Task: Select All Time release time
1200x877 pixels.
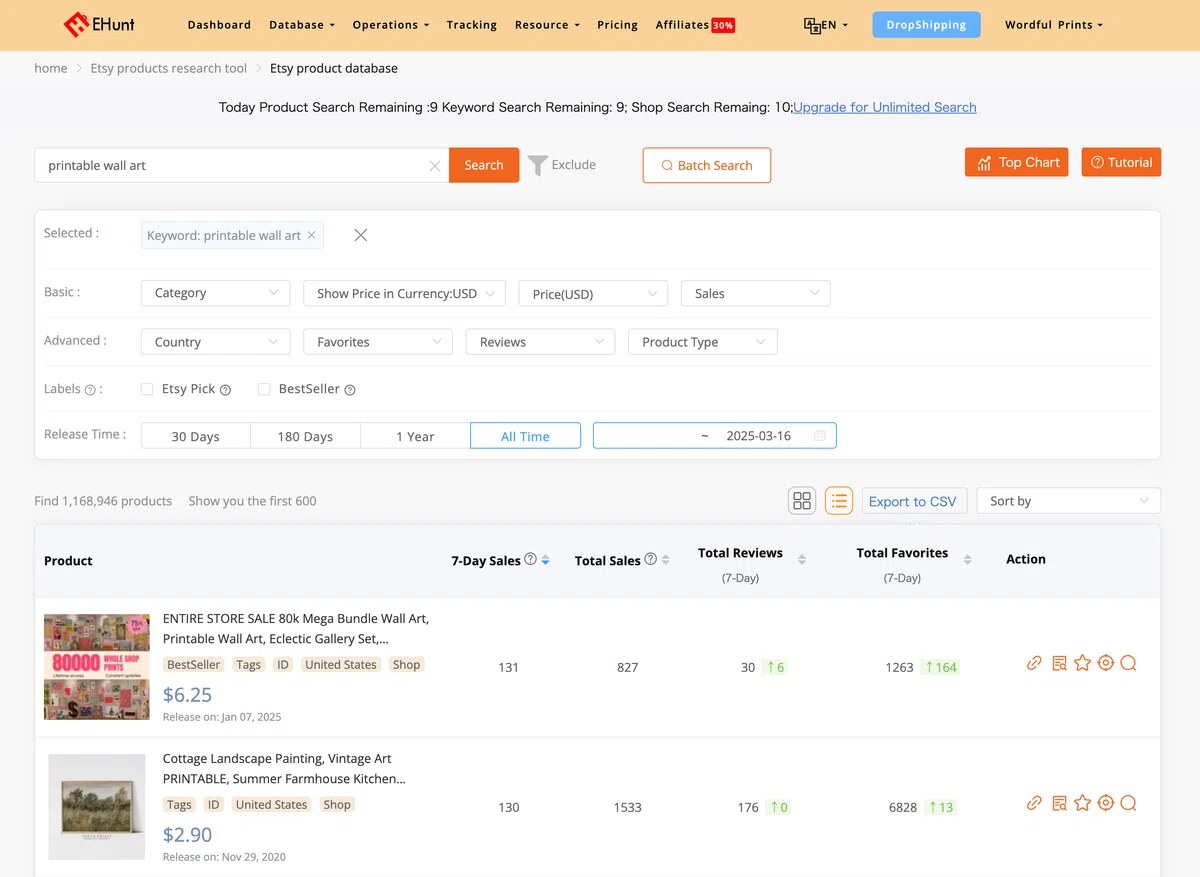Action: click(525, 436)
